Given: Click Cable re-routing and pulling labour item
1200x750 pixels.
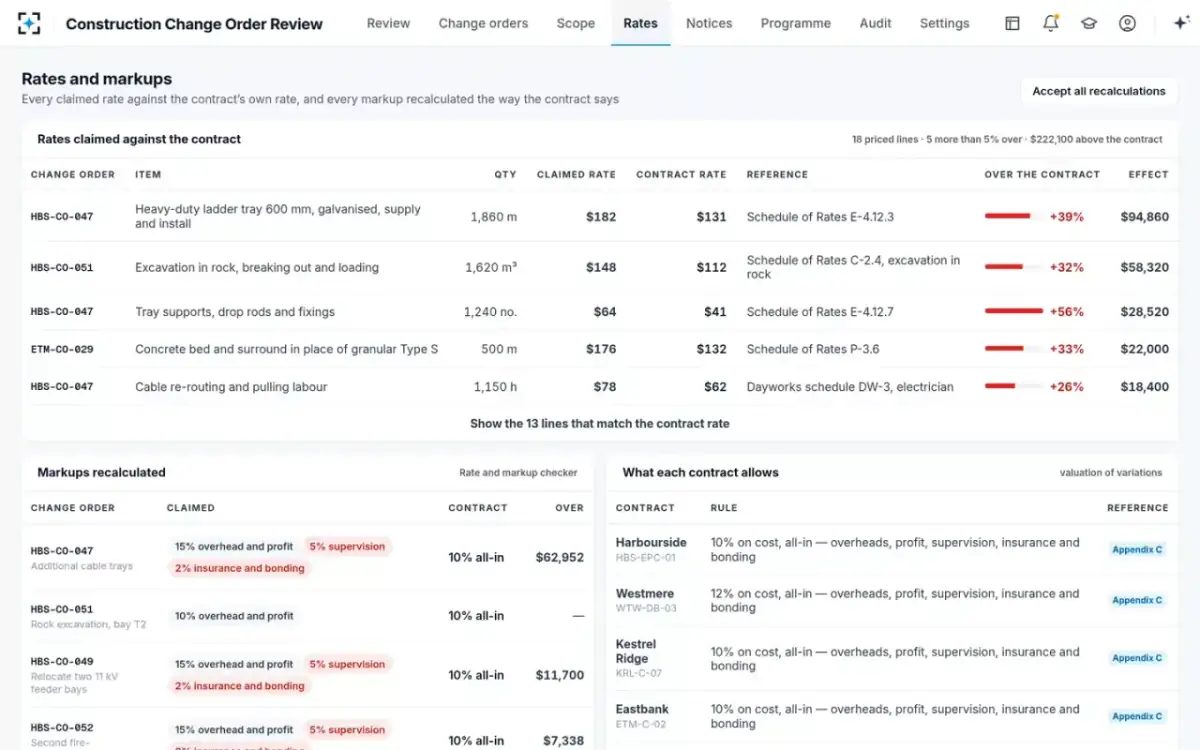Looking at the screenshot, I should tap(231, 387).
